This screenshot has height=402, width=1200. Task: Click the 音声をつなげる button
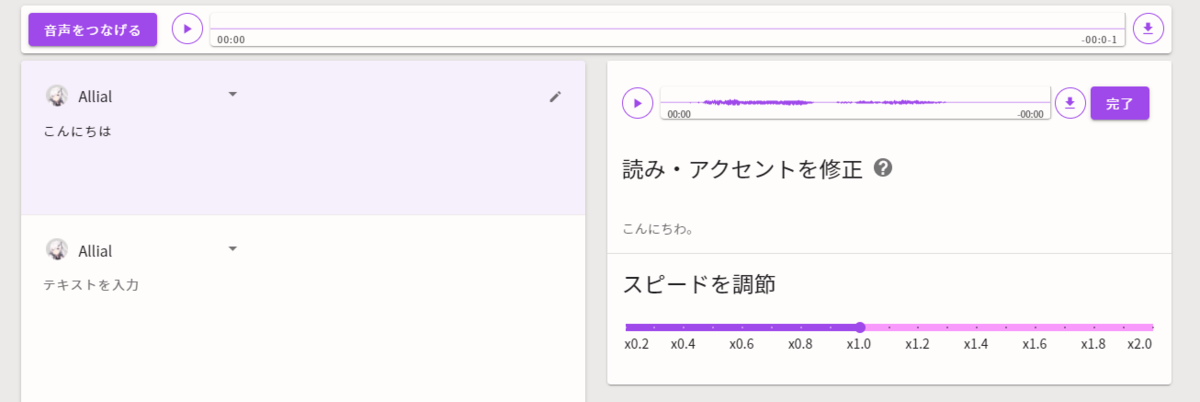tap(93, 29)
